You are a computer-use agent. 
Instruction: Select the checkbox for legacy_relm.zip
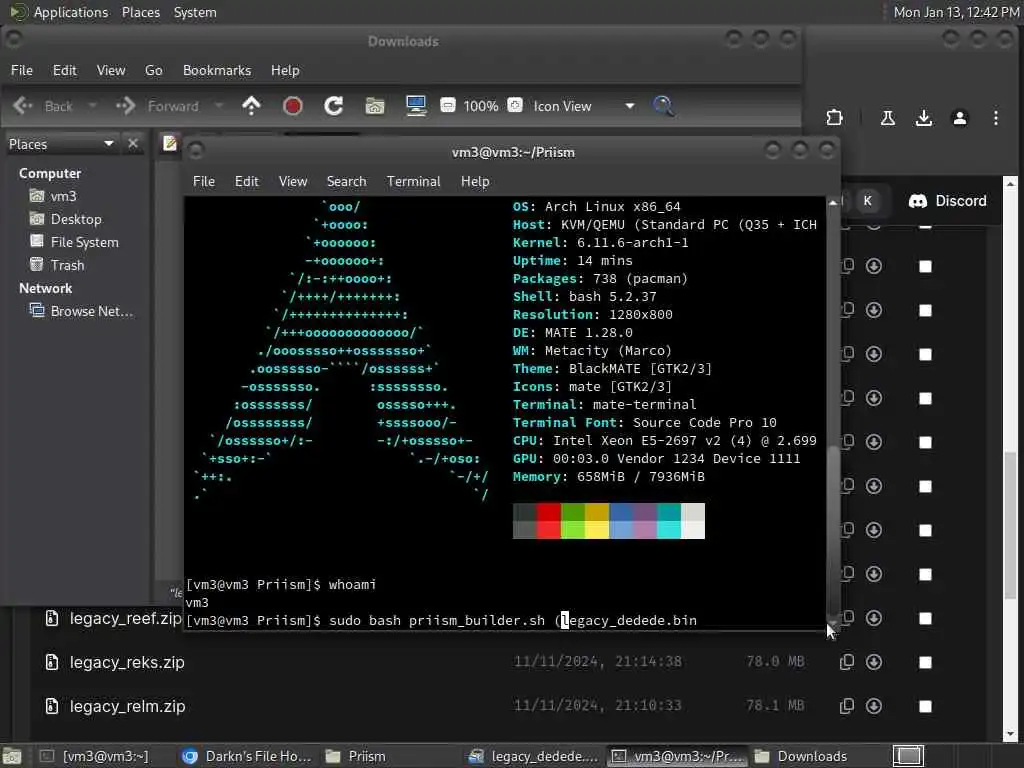click(925, 706)
